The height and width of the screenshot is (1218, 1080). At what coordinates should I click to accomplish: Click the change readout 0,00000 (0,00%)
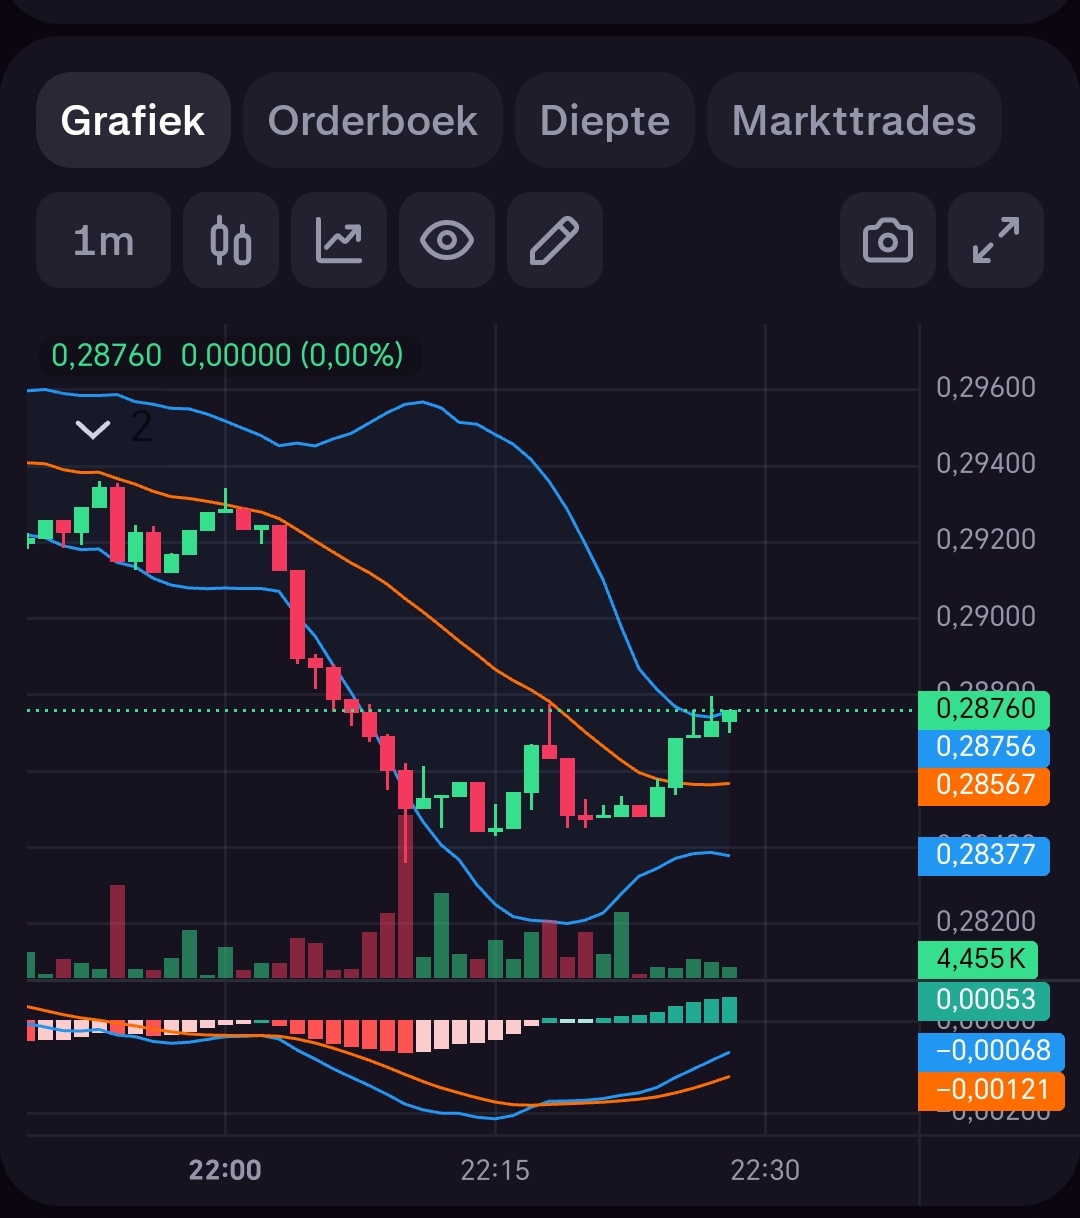point(292,355)
